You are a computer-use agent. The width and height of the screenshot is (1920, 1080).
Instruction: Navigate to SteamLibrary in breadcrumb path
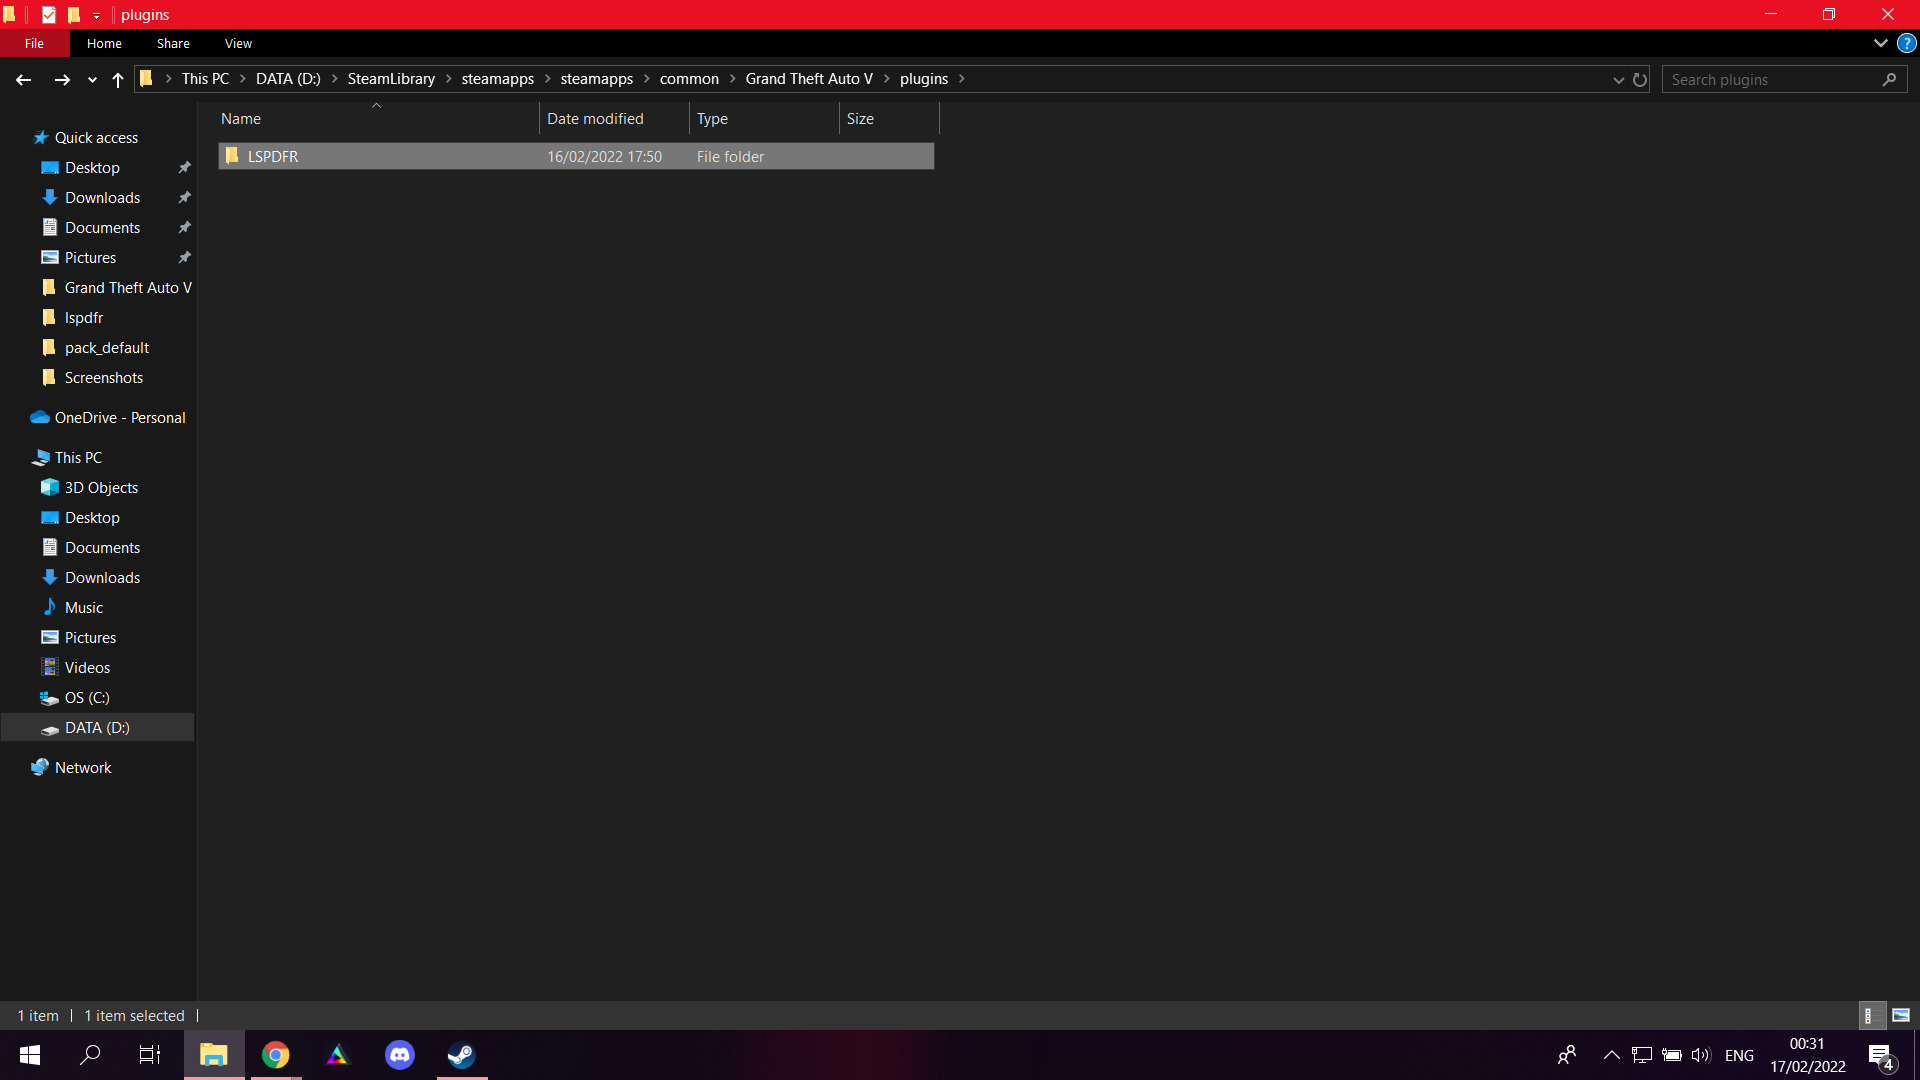point(391,79)
